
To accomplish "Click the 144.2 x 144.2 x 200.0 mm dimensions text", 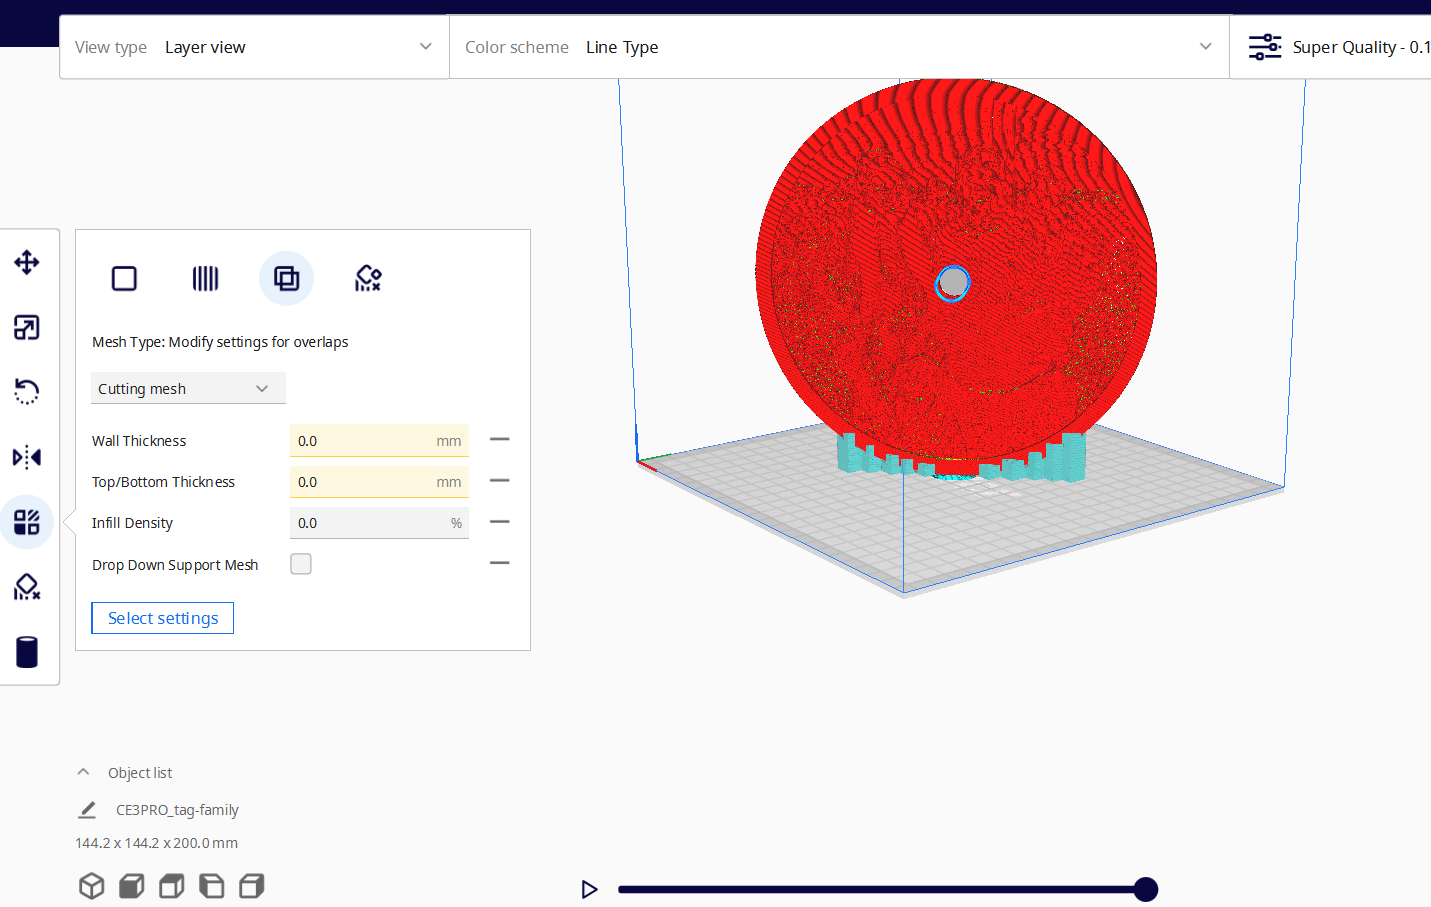I will [x=157, y=843].
